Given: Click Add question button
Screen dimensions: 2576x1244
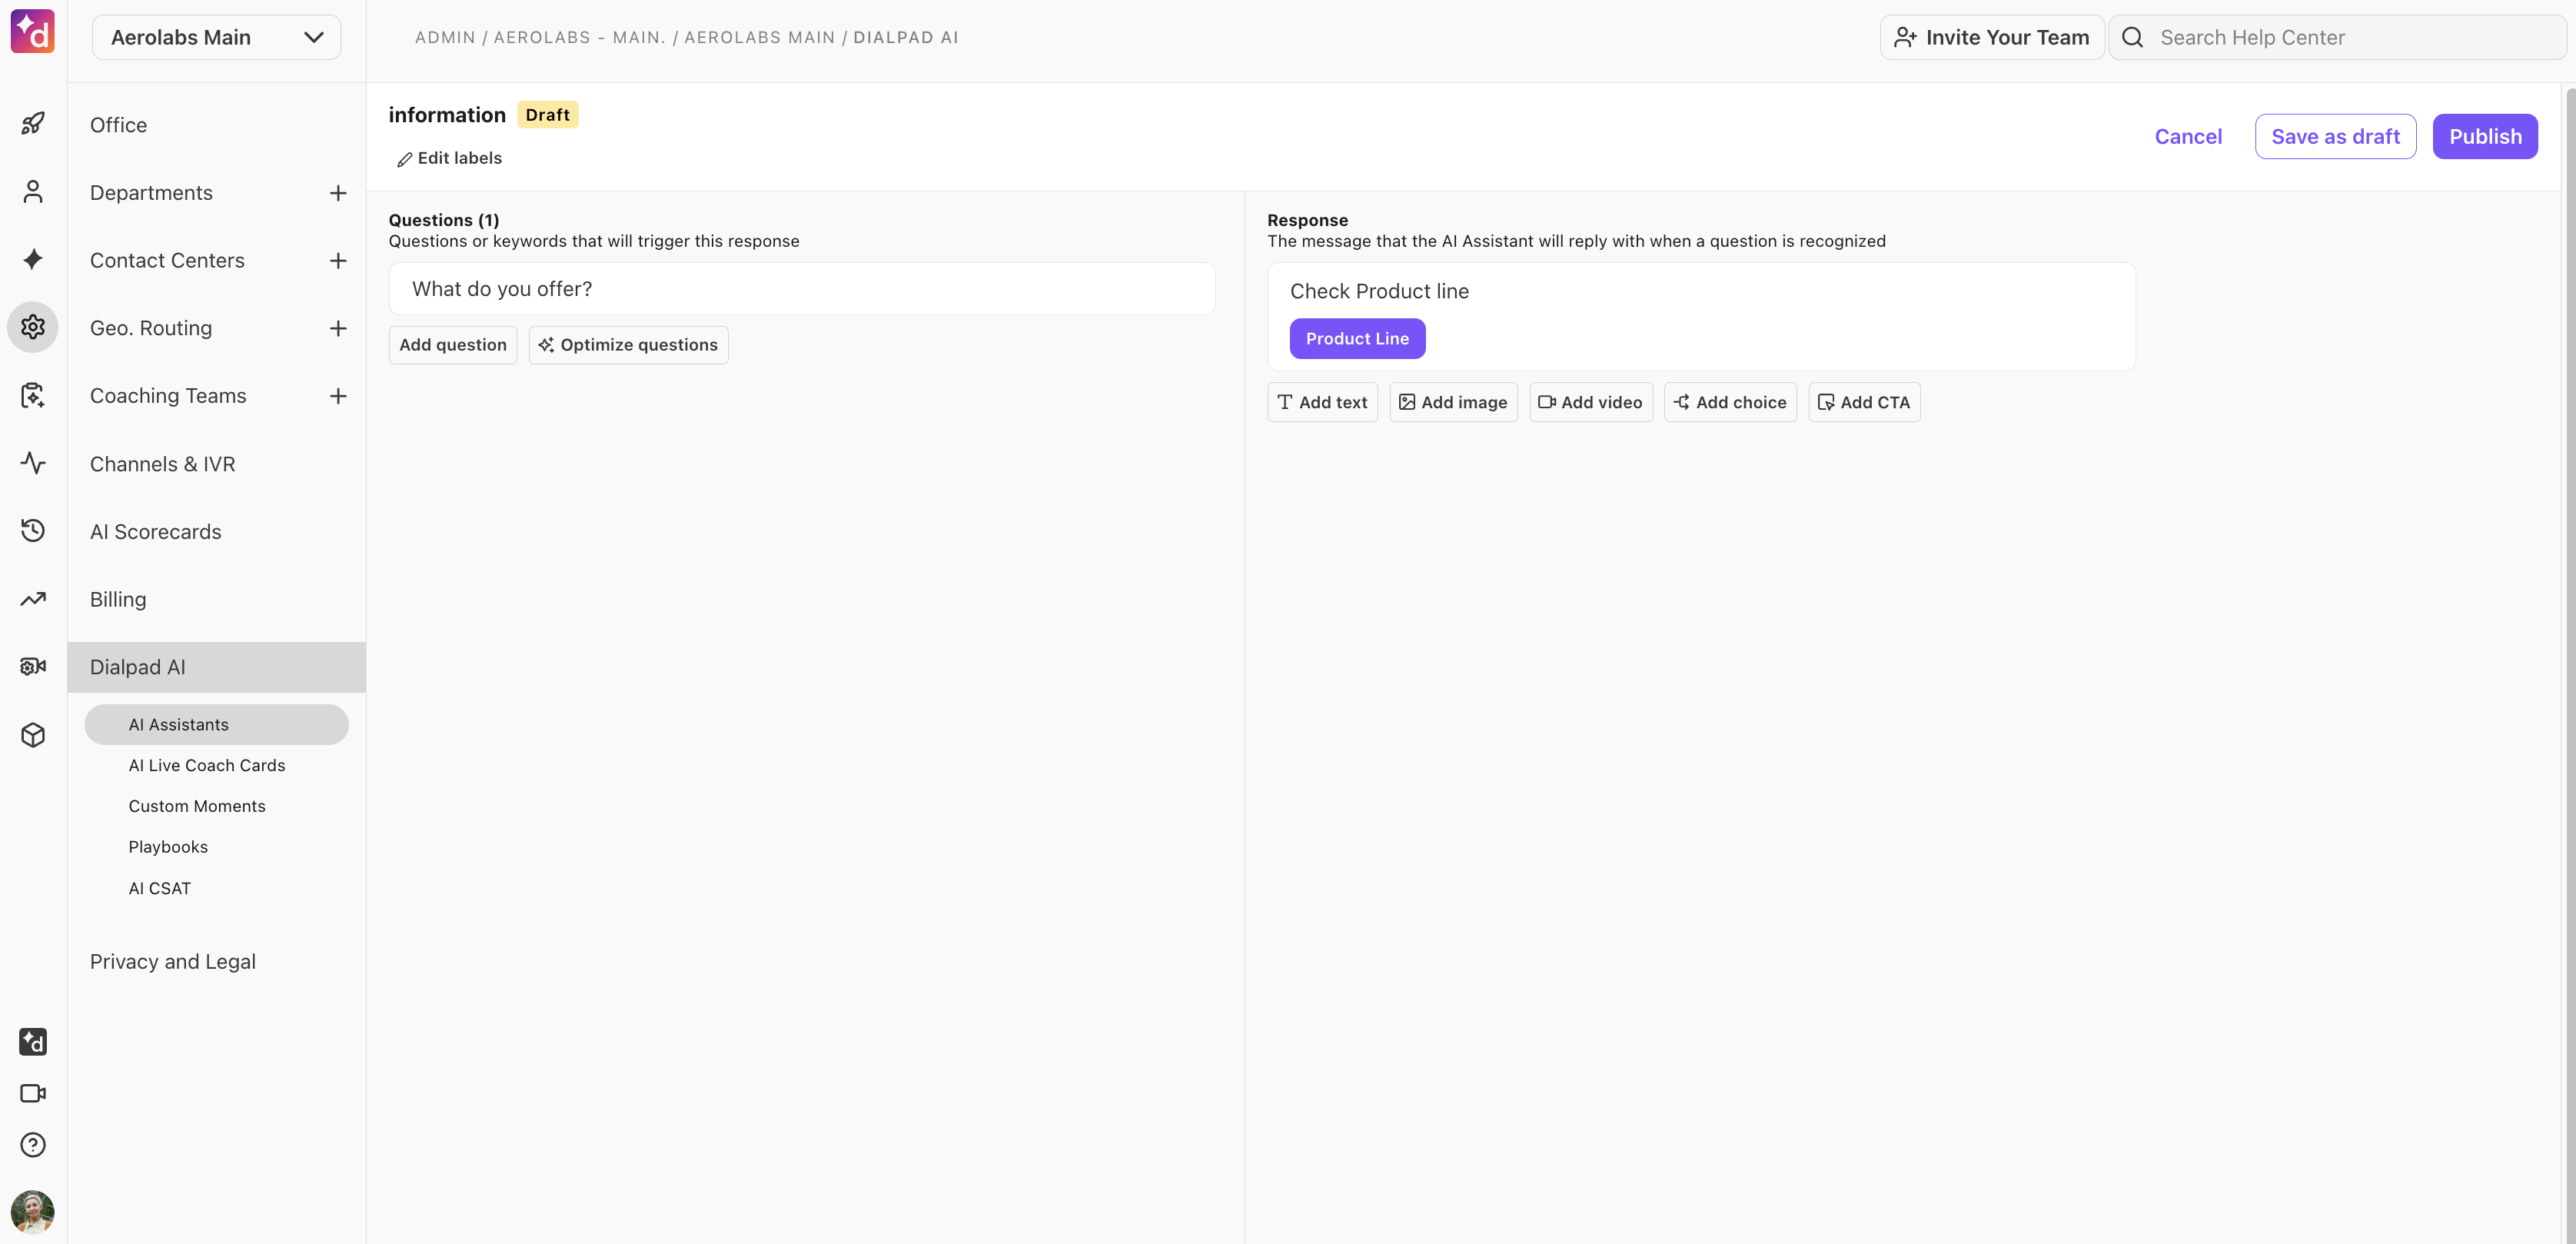Looking at the screenshot, I should point(453,345).
